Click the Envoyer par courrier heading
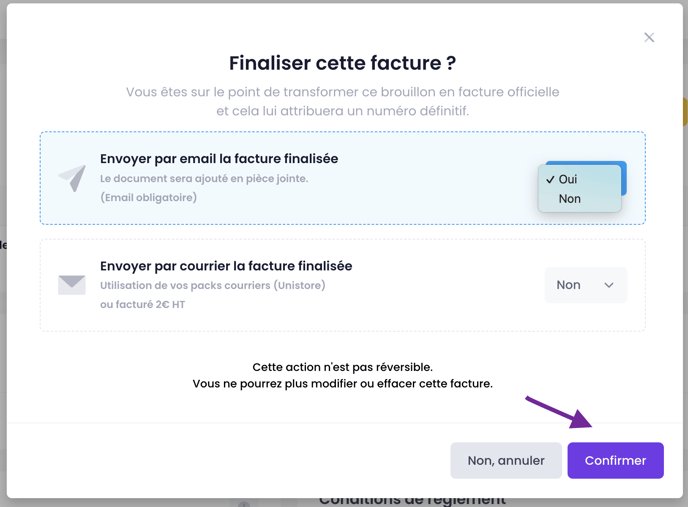Screen dimensions: 688x507 (226, 266)
